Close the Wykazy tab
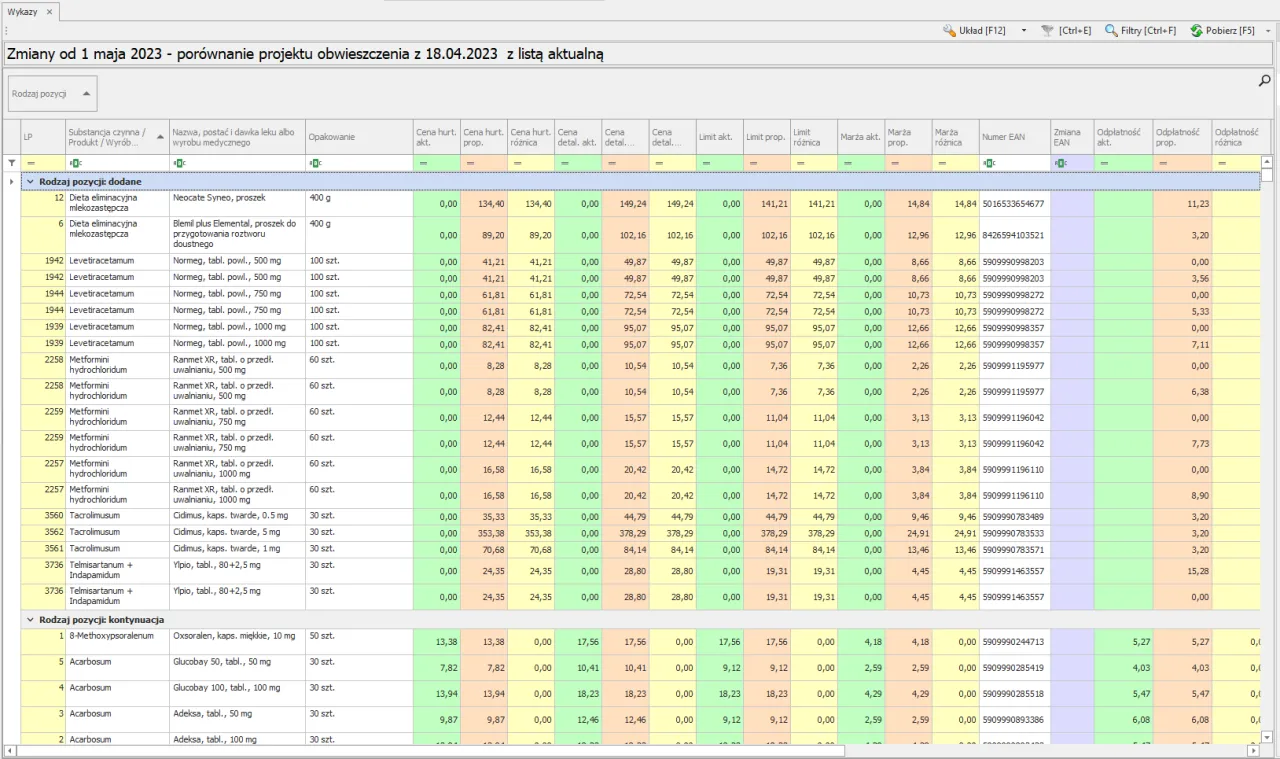1280x759 pixels. click(x=49, y=11)
